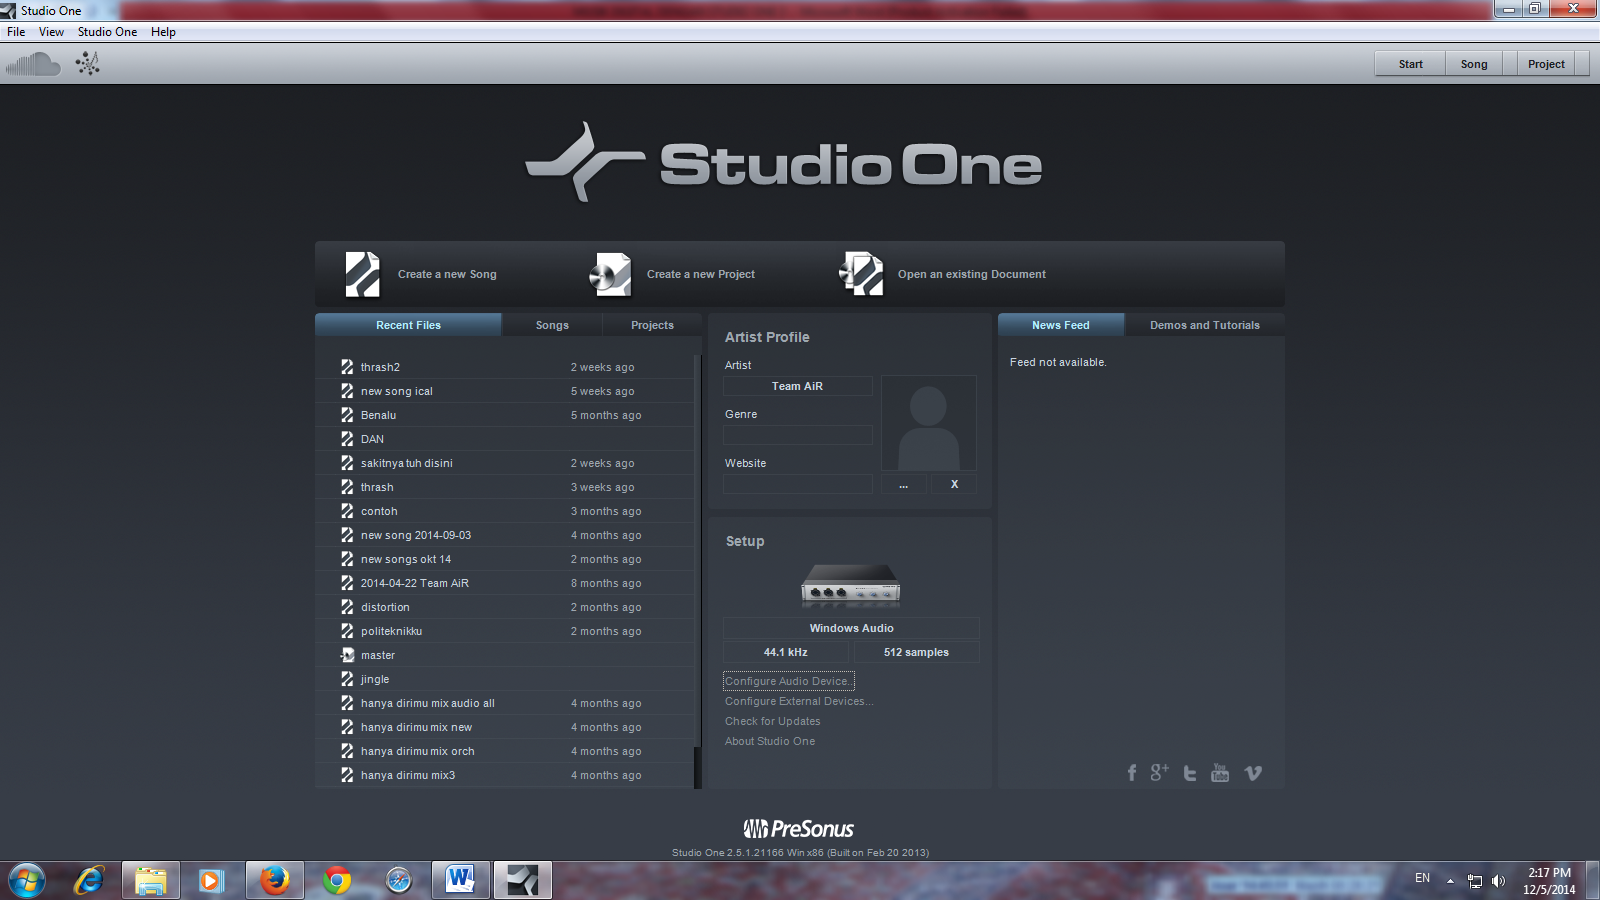This screenshot has width=1600, height=900.
Task: Open the Facebook social icon
Action: coord(1132,773)
